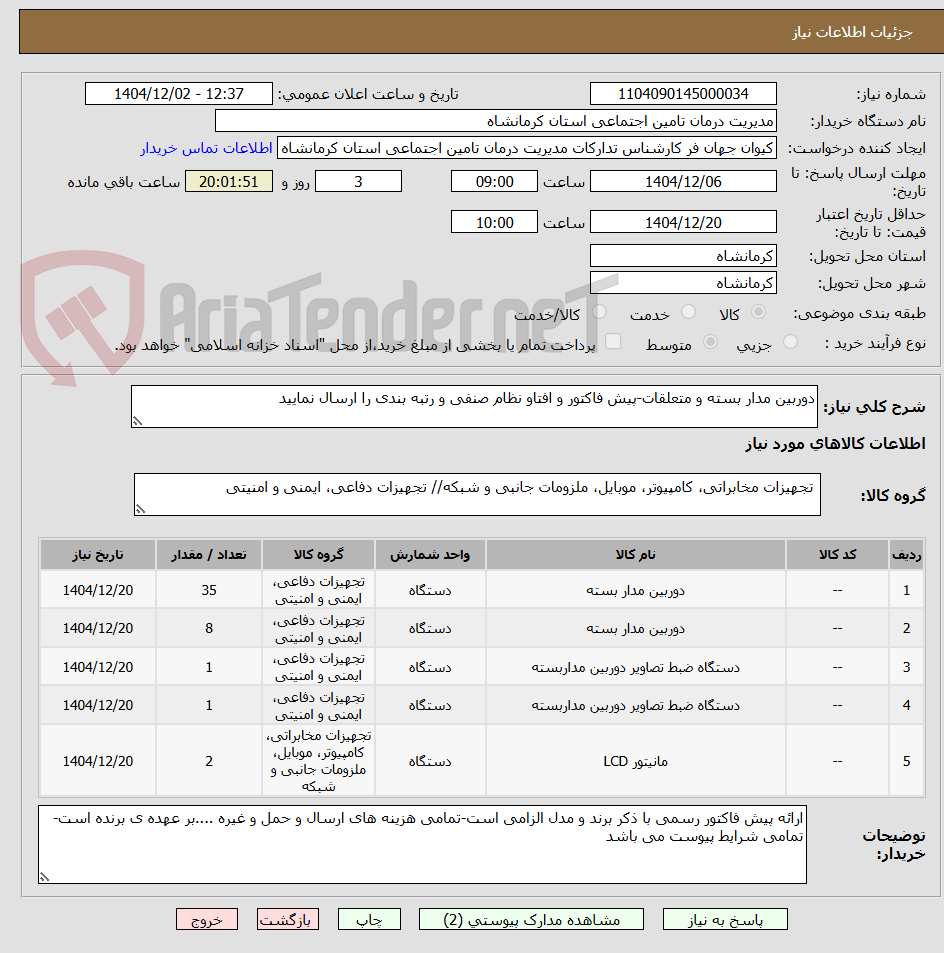Select the کالا radio button
The height and width of the screenshot is (953, 944).
758,312
